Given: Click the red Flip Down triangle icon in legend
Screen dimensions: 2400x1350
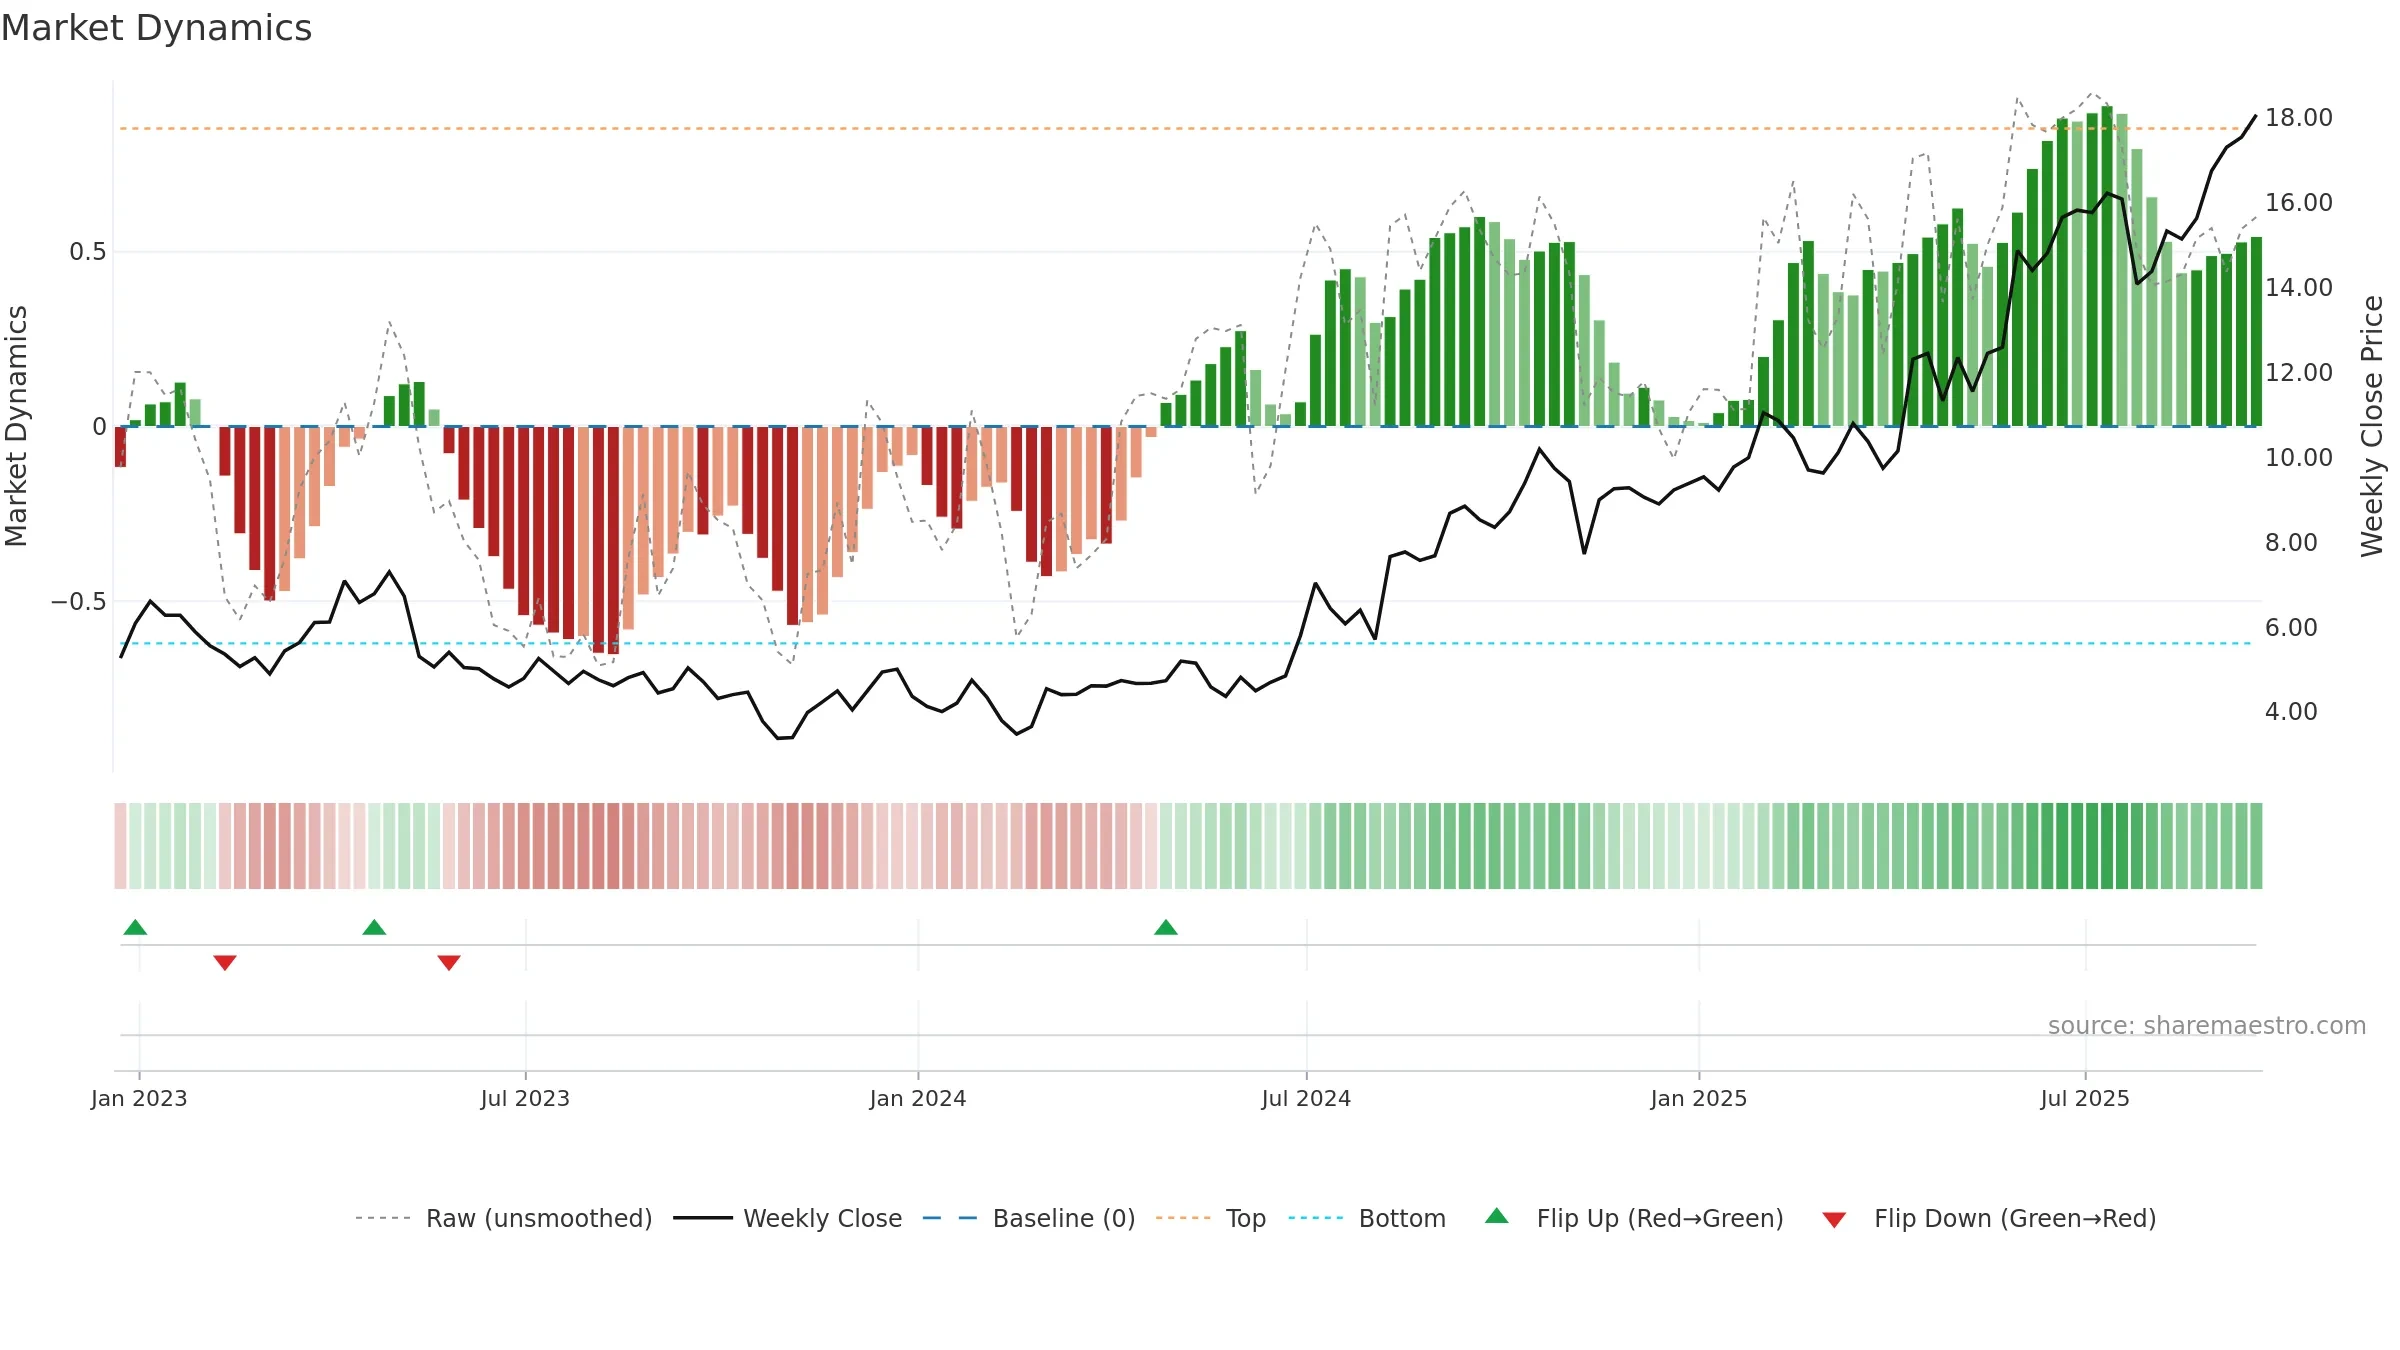Looking at the screenshot, I should point(1834,1220).
